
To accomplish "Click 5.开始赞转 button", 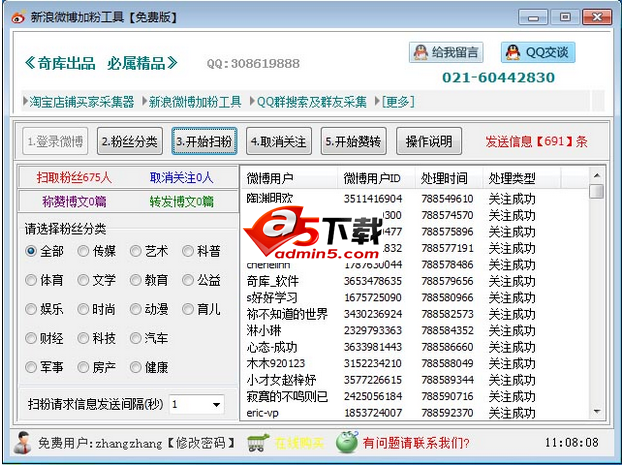I will pyautogui.click(x=354, y=141).
